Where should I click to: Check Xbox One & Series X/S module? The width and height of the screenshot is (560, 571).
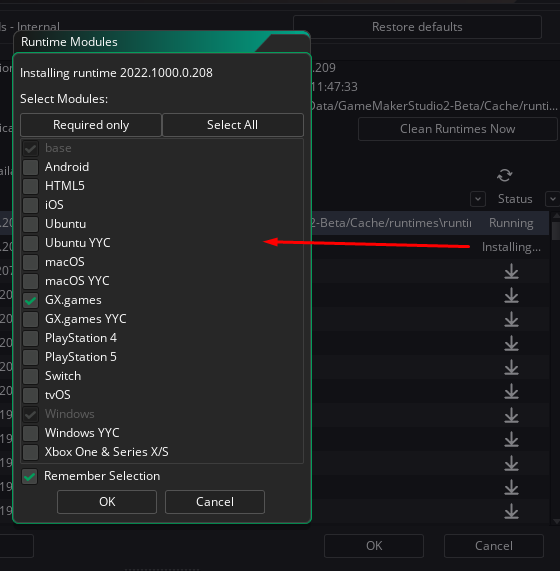pos(31,452)
